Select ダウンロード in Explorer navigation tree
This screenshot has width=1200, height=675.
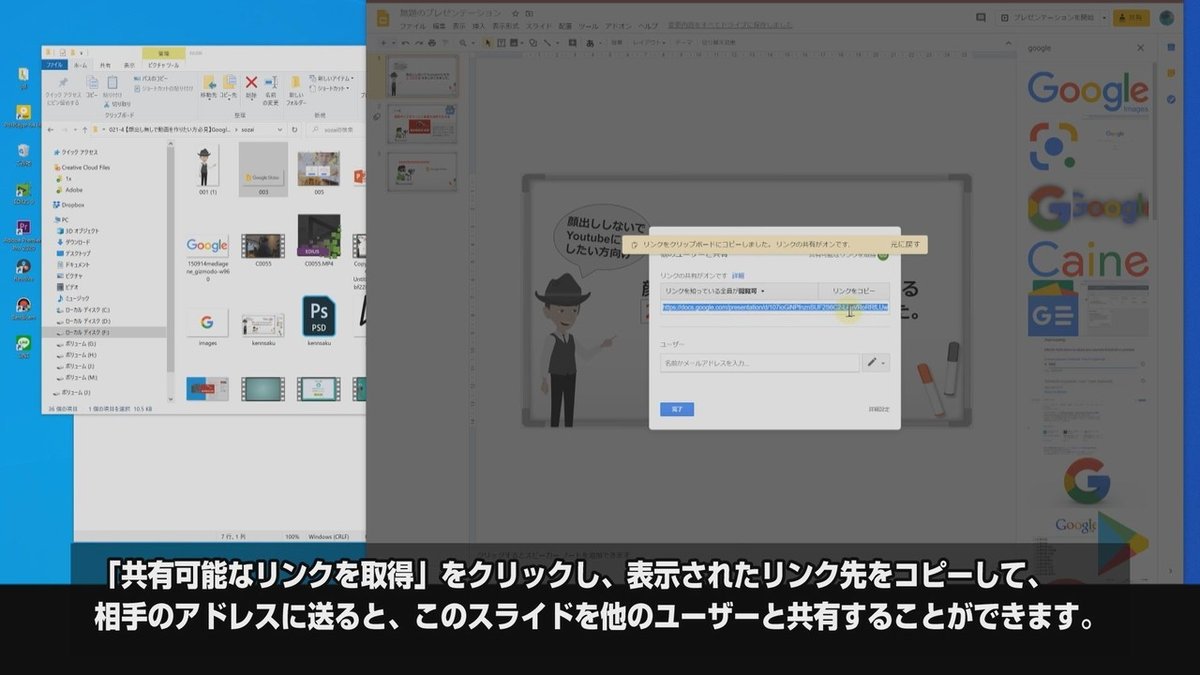pos(76,242)
